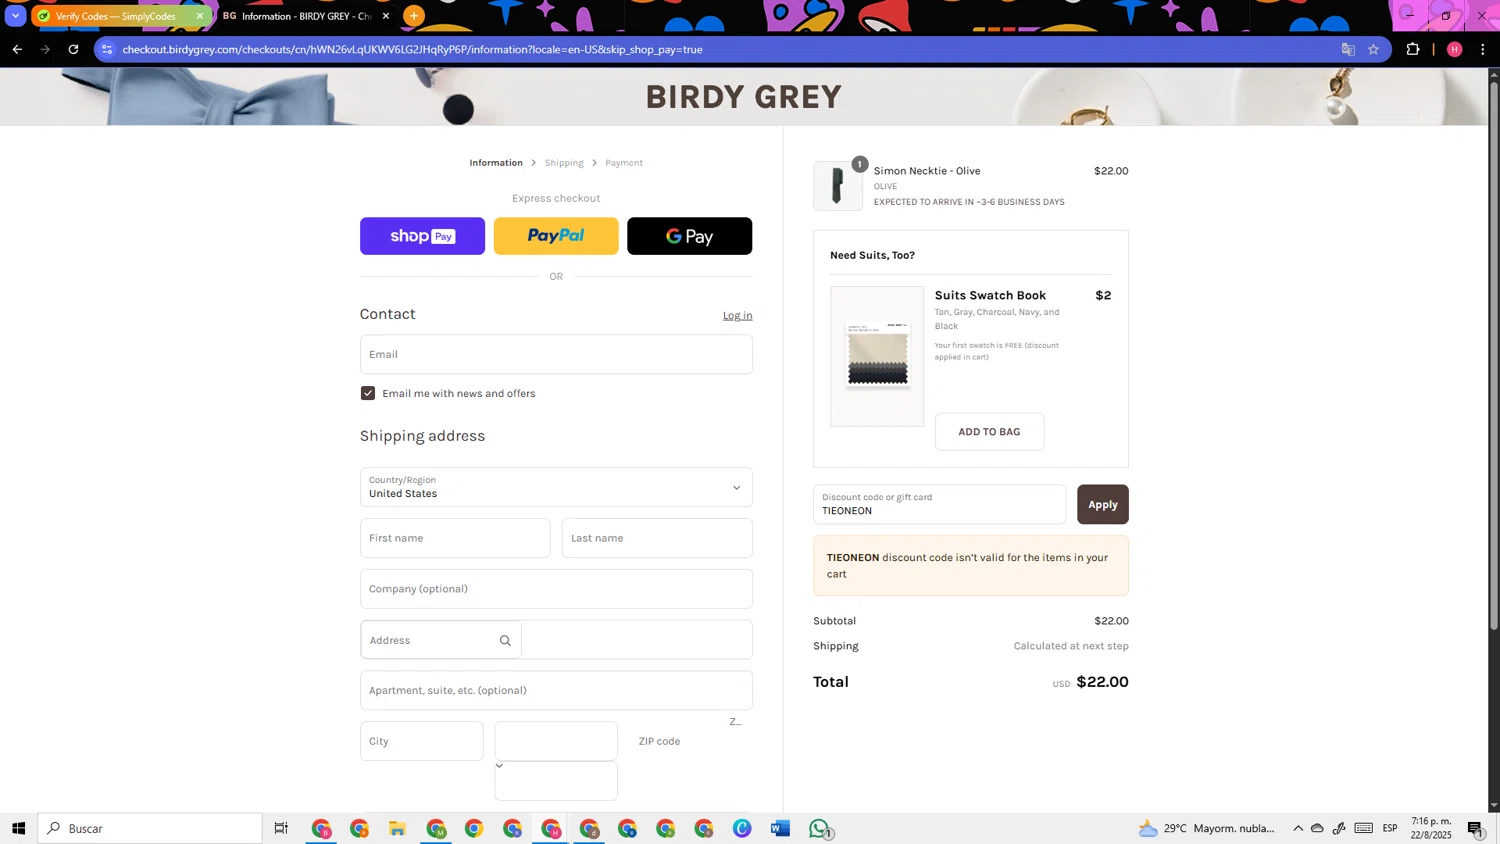
Task: Open File Explorer from the taskbar
Action: tap(397, 828)
